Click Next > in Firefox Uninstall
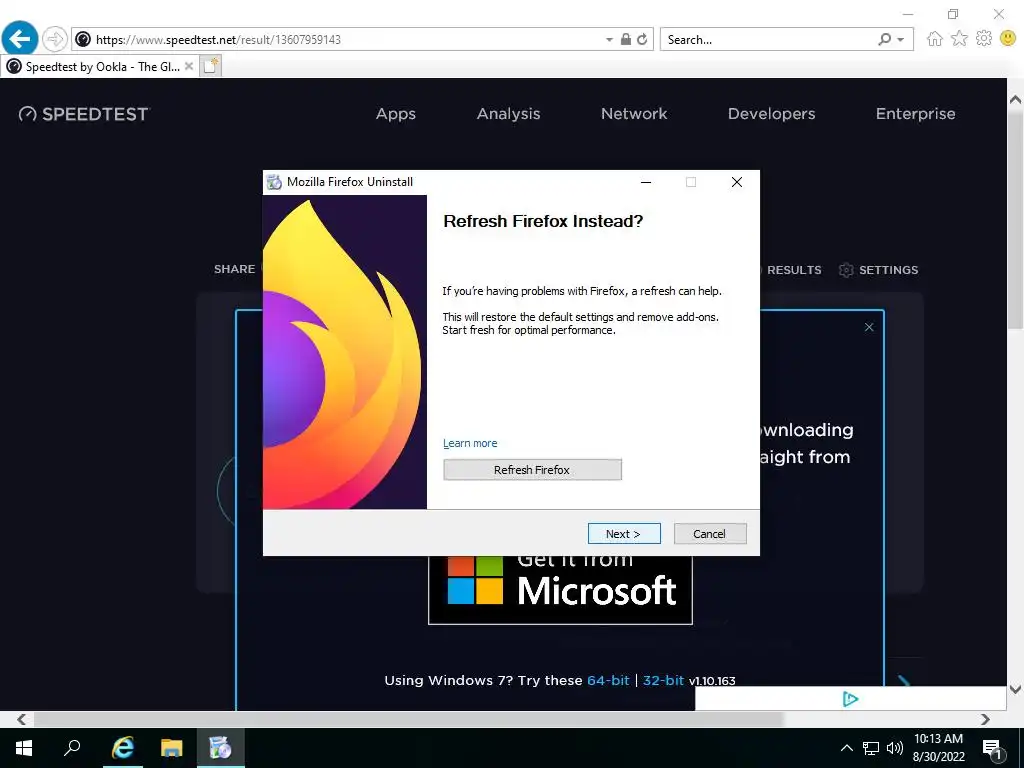The width and height of the screenshot is (1024, 768). [624, 534]
